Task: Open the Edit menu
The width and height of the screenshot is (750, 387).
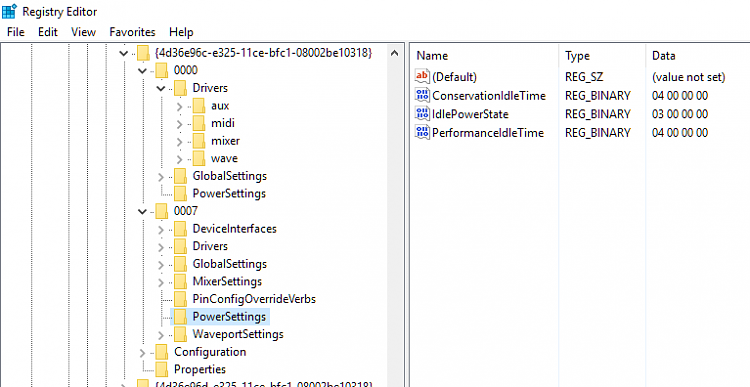Action: pos(48,32)
